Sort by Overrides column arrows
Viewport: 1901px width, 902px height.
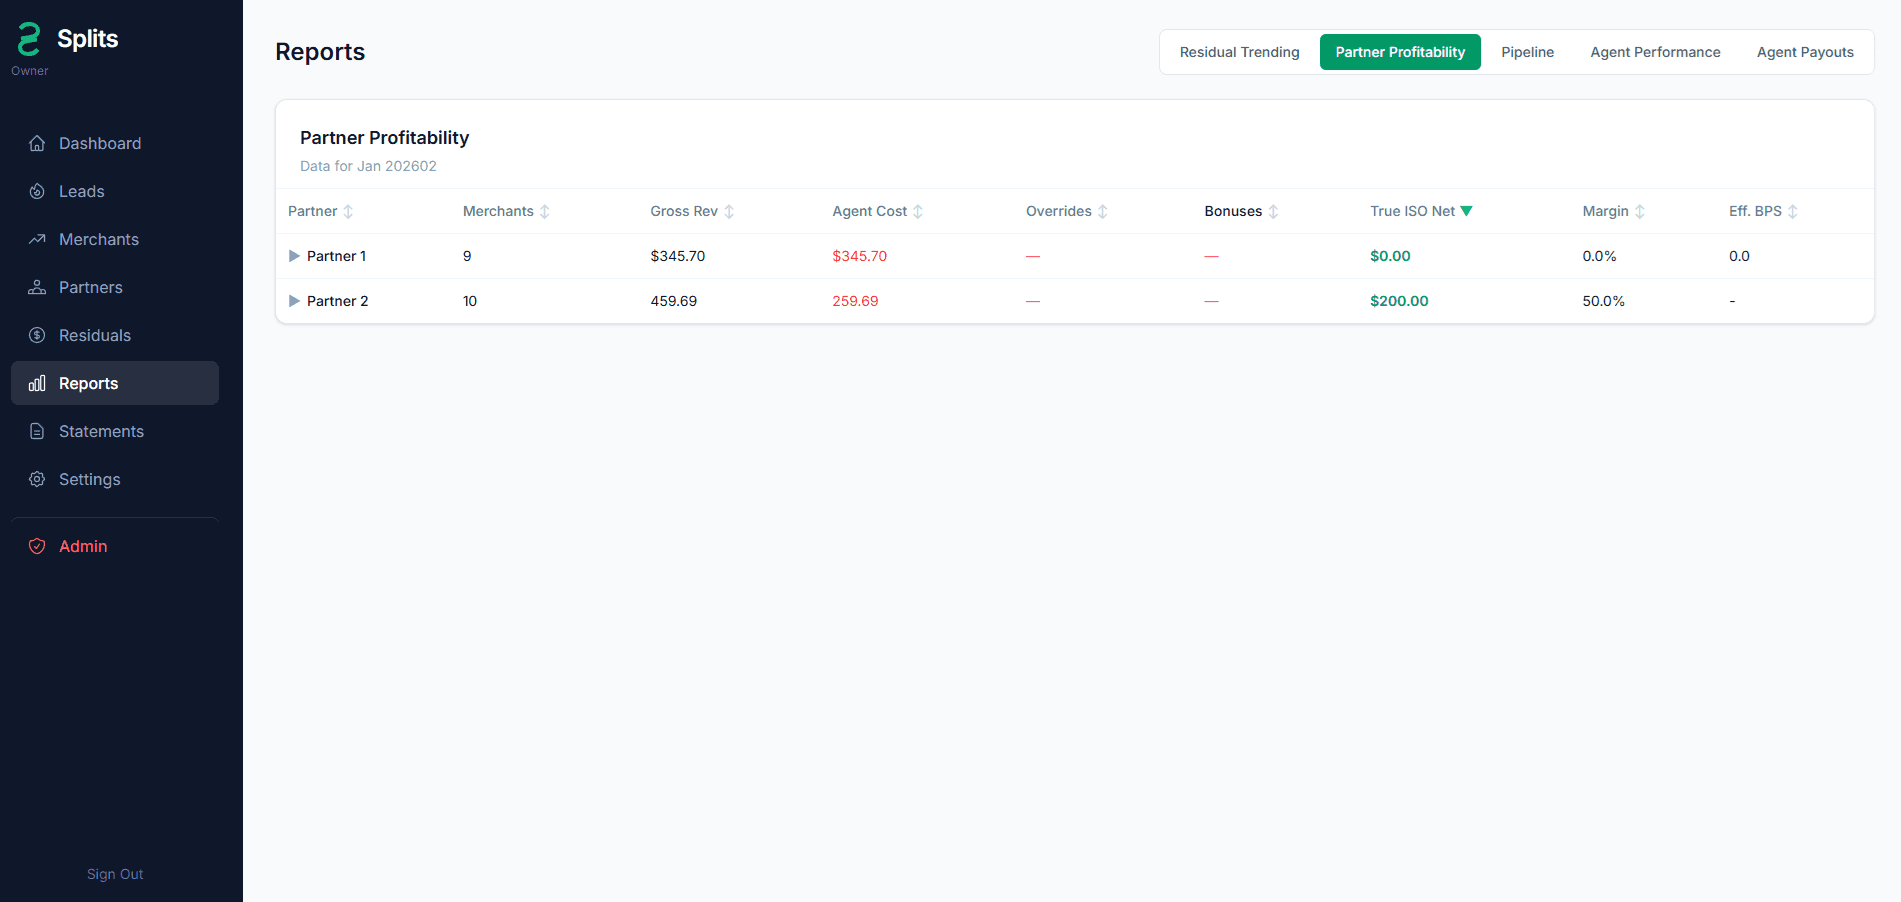[x=1103, y=212]
